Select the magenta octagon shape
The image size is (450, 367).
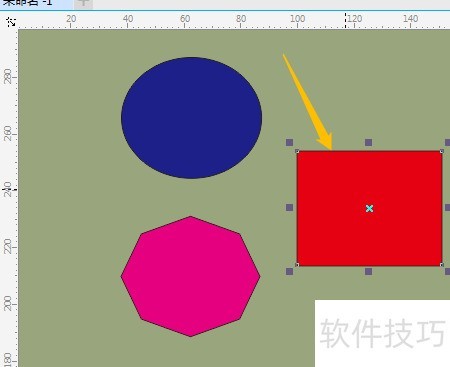point(190,276)
